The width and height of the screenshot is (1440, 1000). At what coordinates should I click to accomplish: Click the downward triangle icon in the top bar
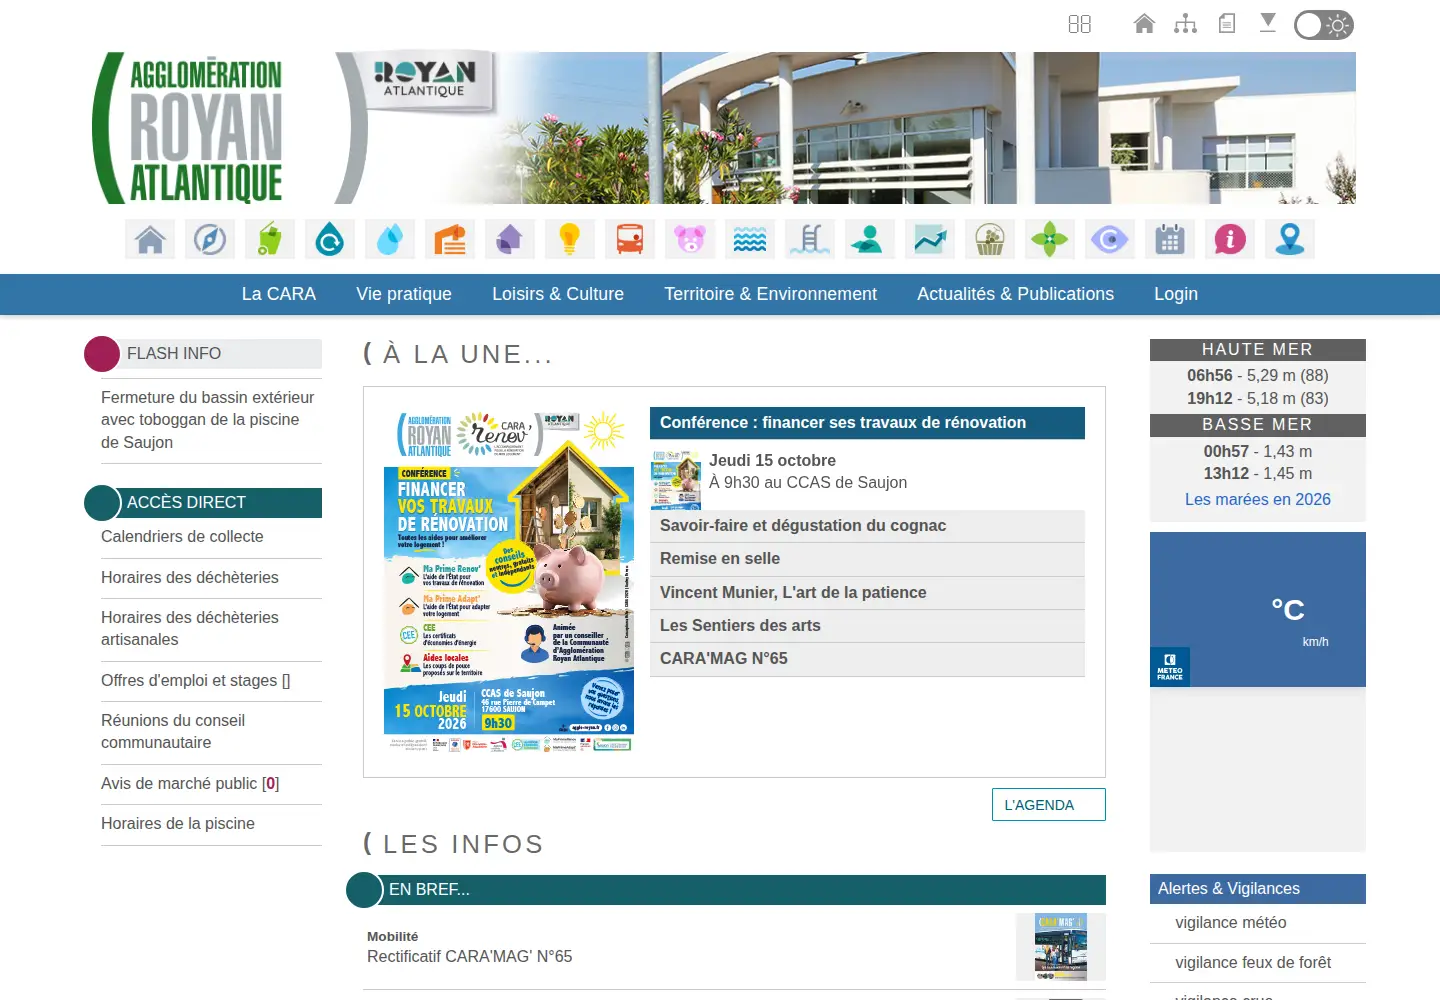point(1268,22)
